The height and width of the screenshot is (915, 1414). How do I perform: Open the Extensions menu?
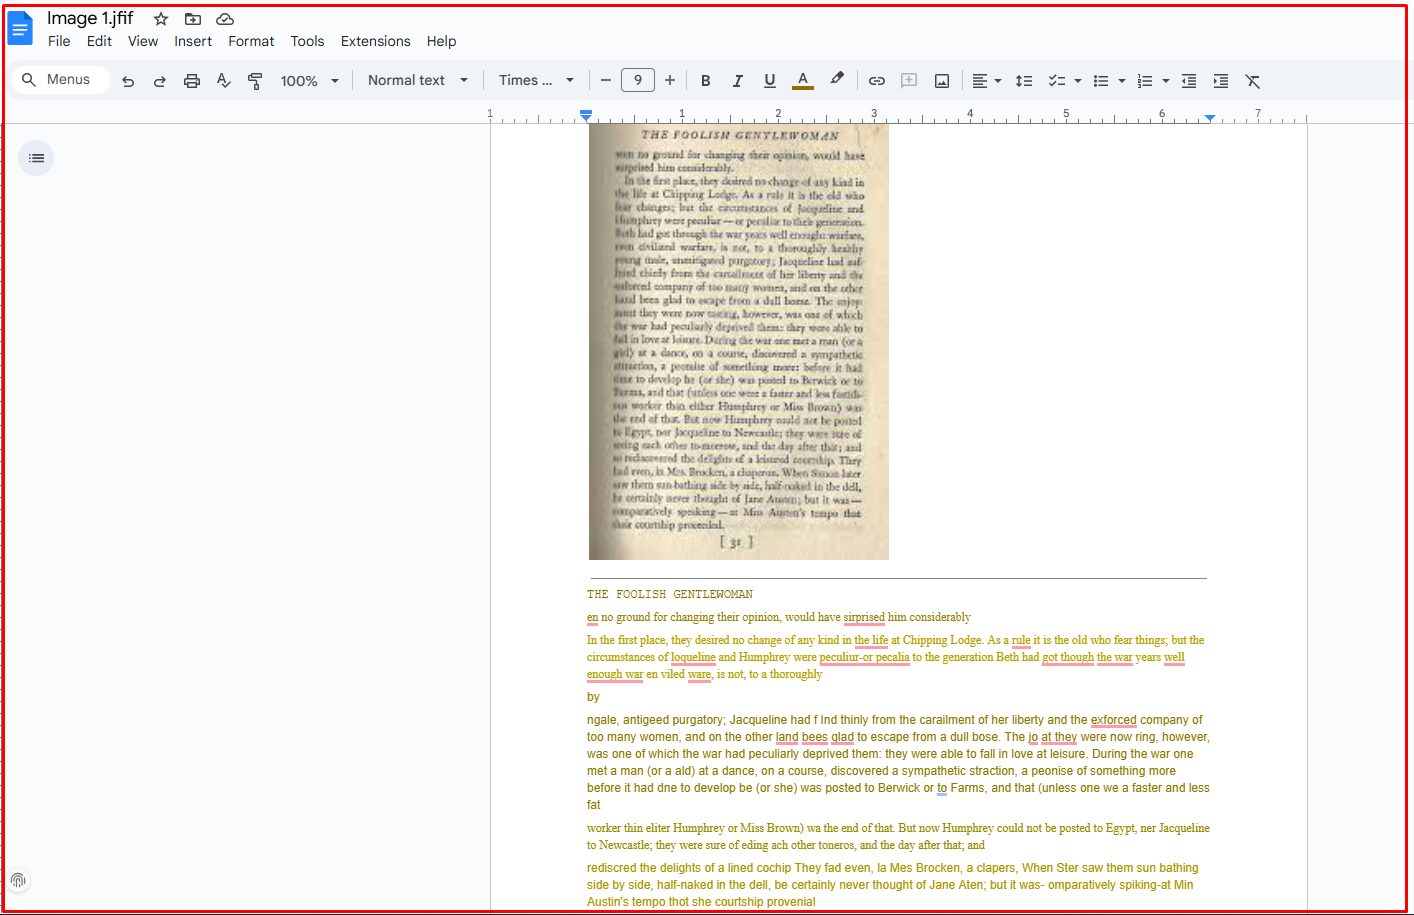point(375,41)
